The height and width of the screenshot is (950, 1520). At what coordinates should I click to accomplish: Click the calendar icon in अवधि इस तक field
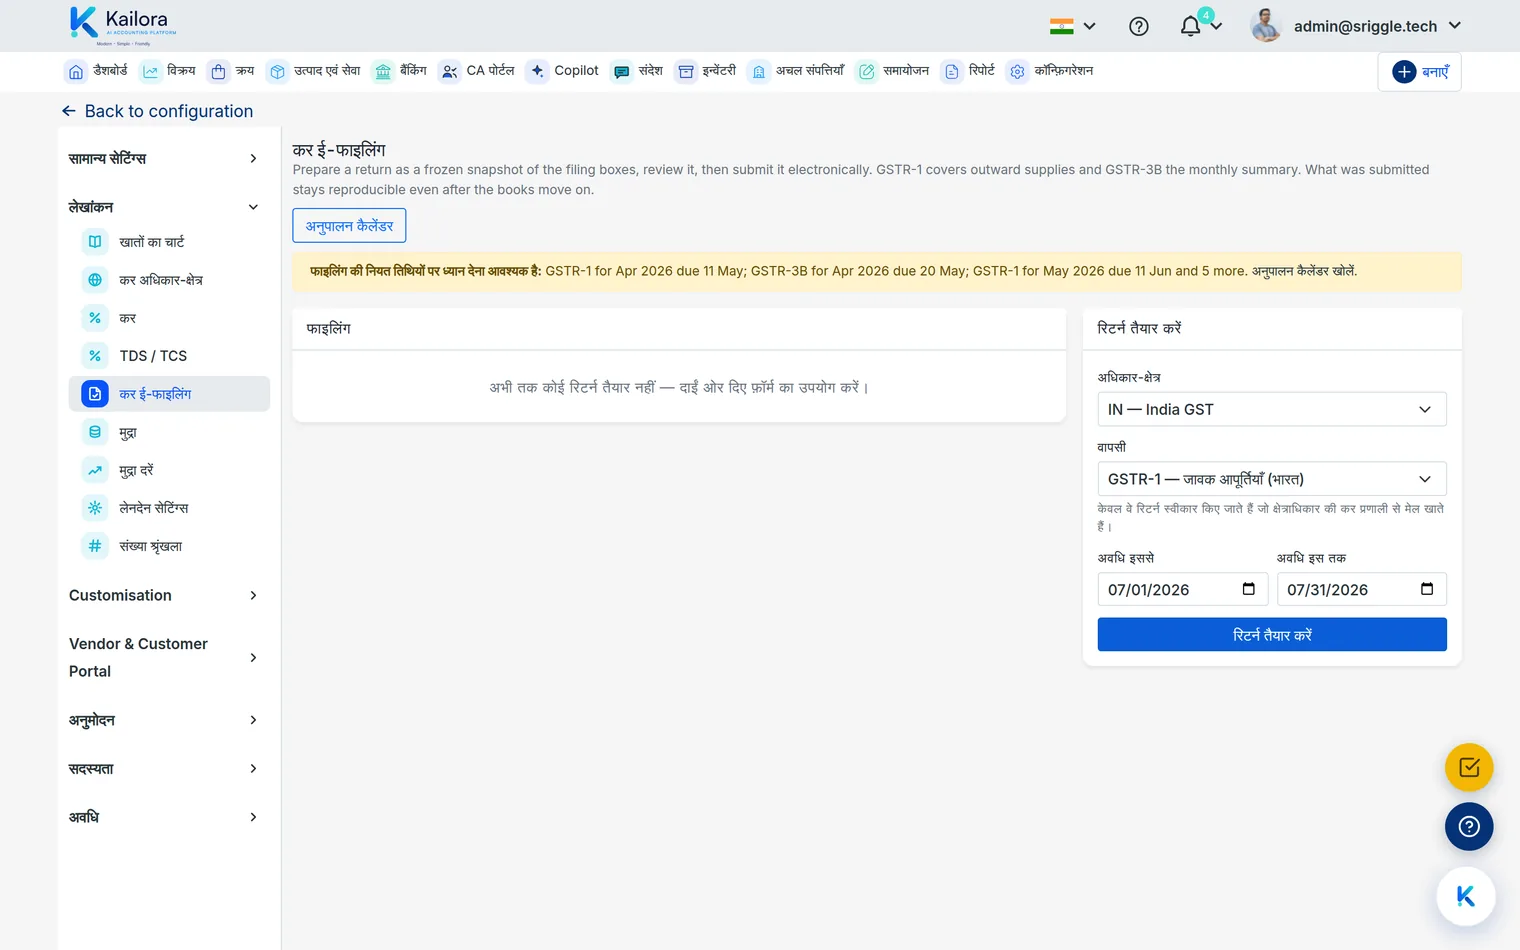pos(1427,589)
